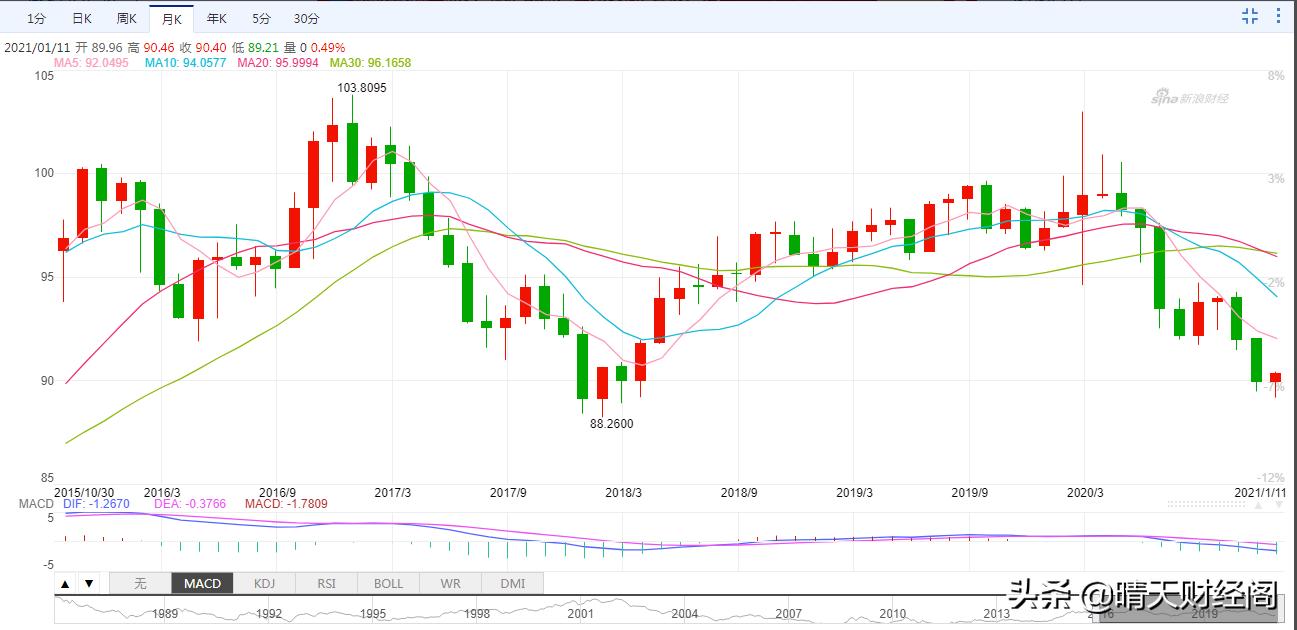1297x630 pixels.
Task: Open the 5分 five-minute chart tab
Action: (x=261, y=18)
